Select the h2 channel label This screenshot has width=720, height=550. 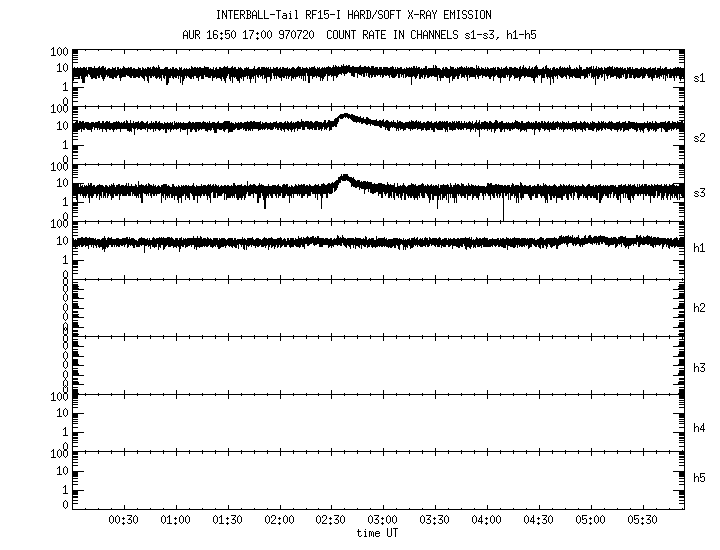[x=700, y=308]
